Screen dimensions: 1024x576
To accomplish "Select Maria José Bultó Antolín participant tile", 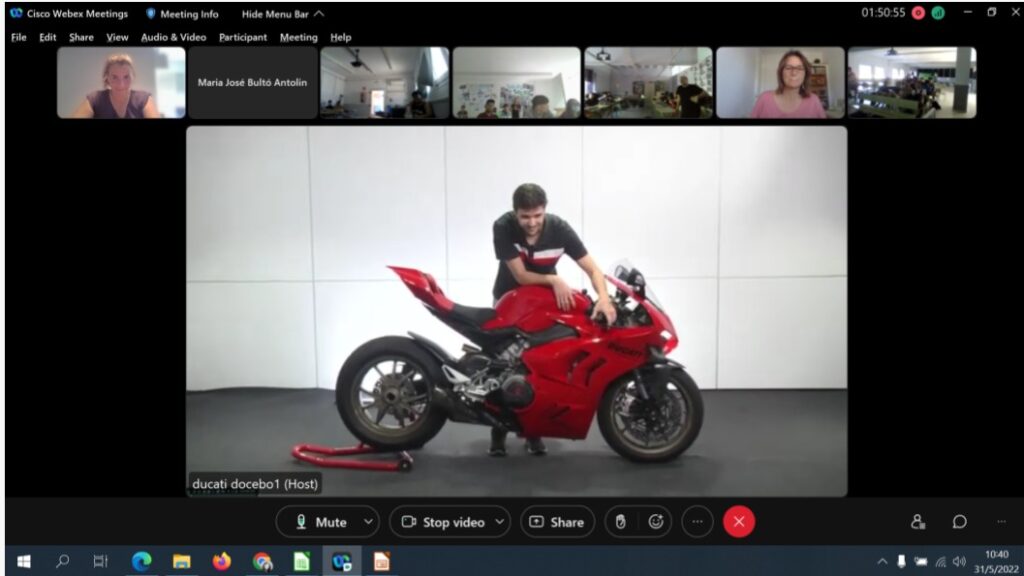I will pyautogui.click(x=252, y=82).
